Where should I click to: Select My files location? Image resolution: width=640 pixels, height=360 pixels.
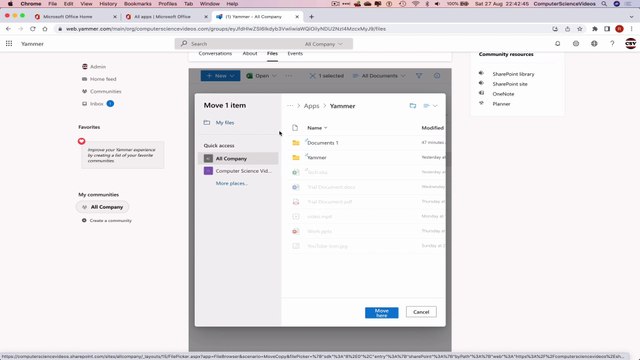click(225, 122)
